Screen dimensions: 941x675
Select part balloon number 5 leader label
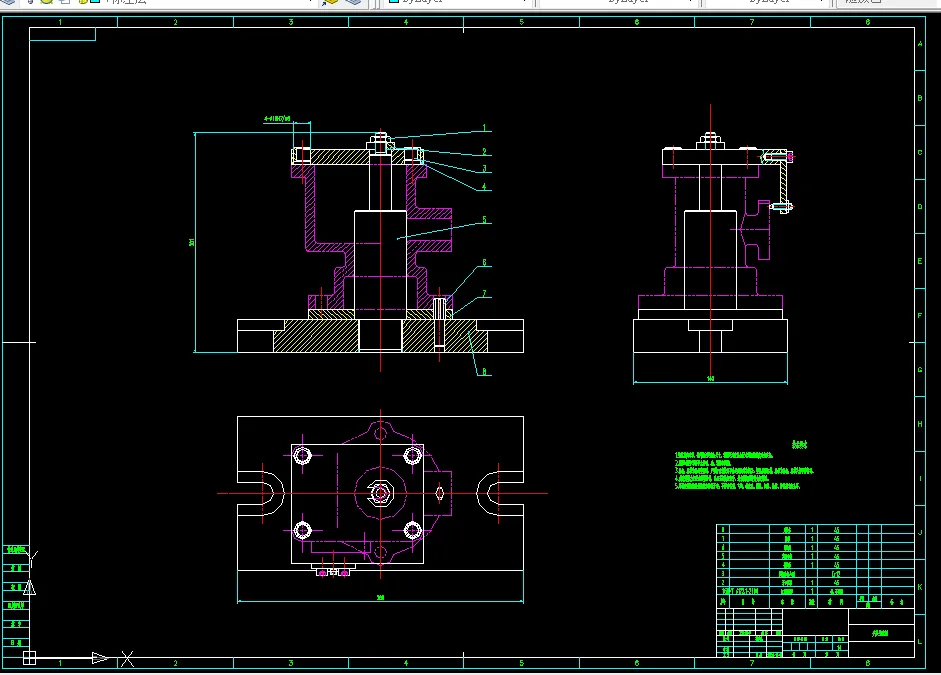click(484, 220)
